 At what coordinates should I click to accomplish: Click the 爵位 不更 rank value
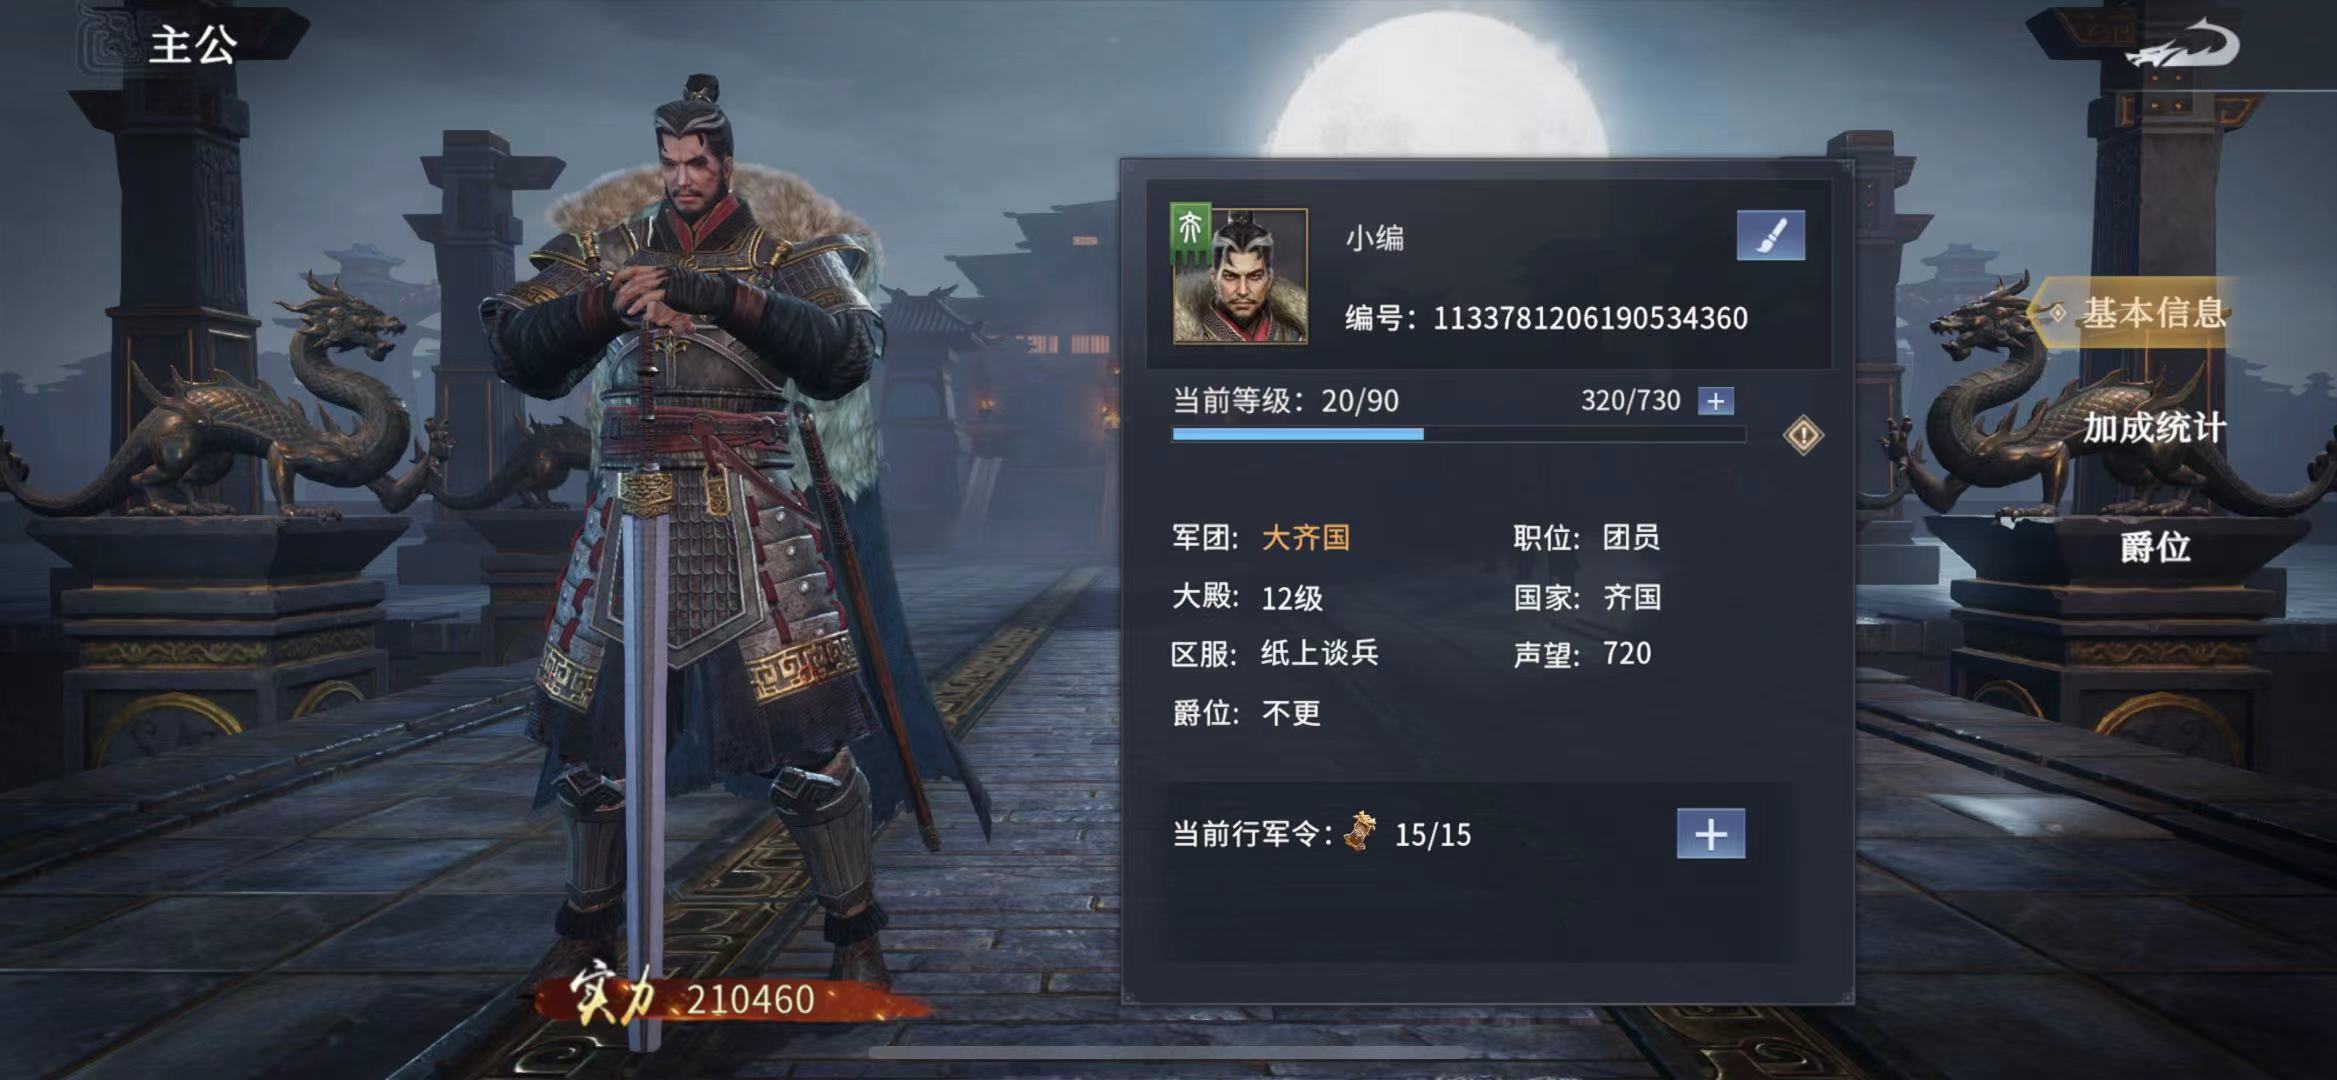pyautogui.click(x=1291, y=713)
